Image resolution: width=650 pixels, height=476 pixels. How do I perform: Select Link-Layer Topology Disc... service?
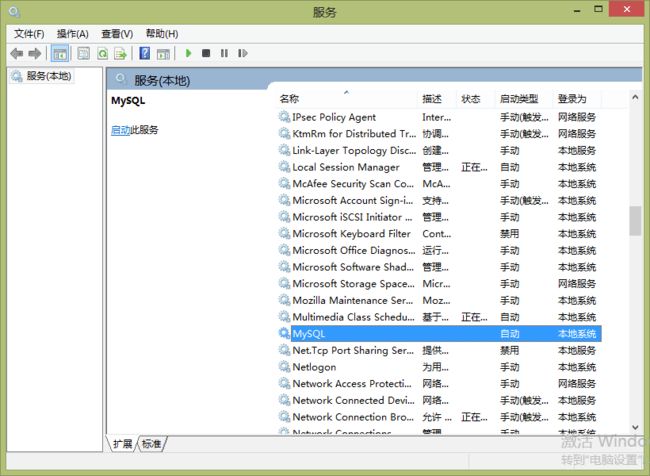click(439, 150)
